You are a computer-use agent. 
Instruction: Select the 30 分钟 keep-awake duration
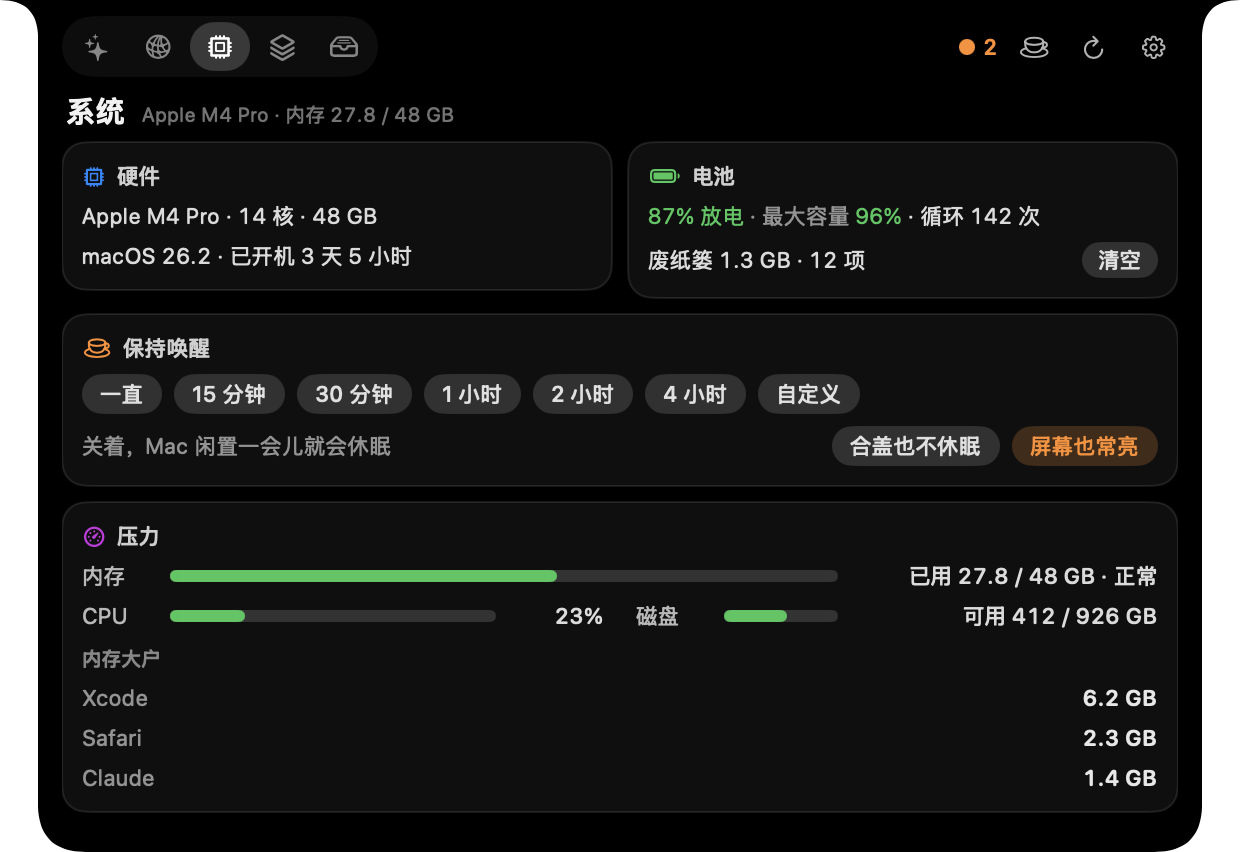point(354,395)
